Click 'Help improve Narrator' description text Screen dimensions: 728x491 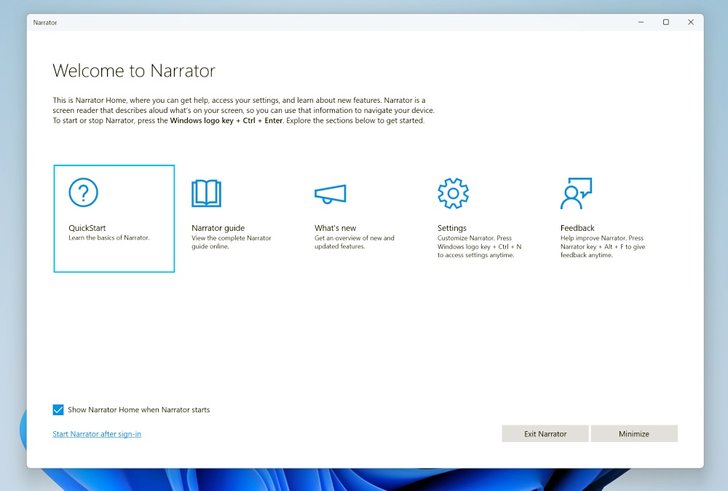603,246
